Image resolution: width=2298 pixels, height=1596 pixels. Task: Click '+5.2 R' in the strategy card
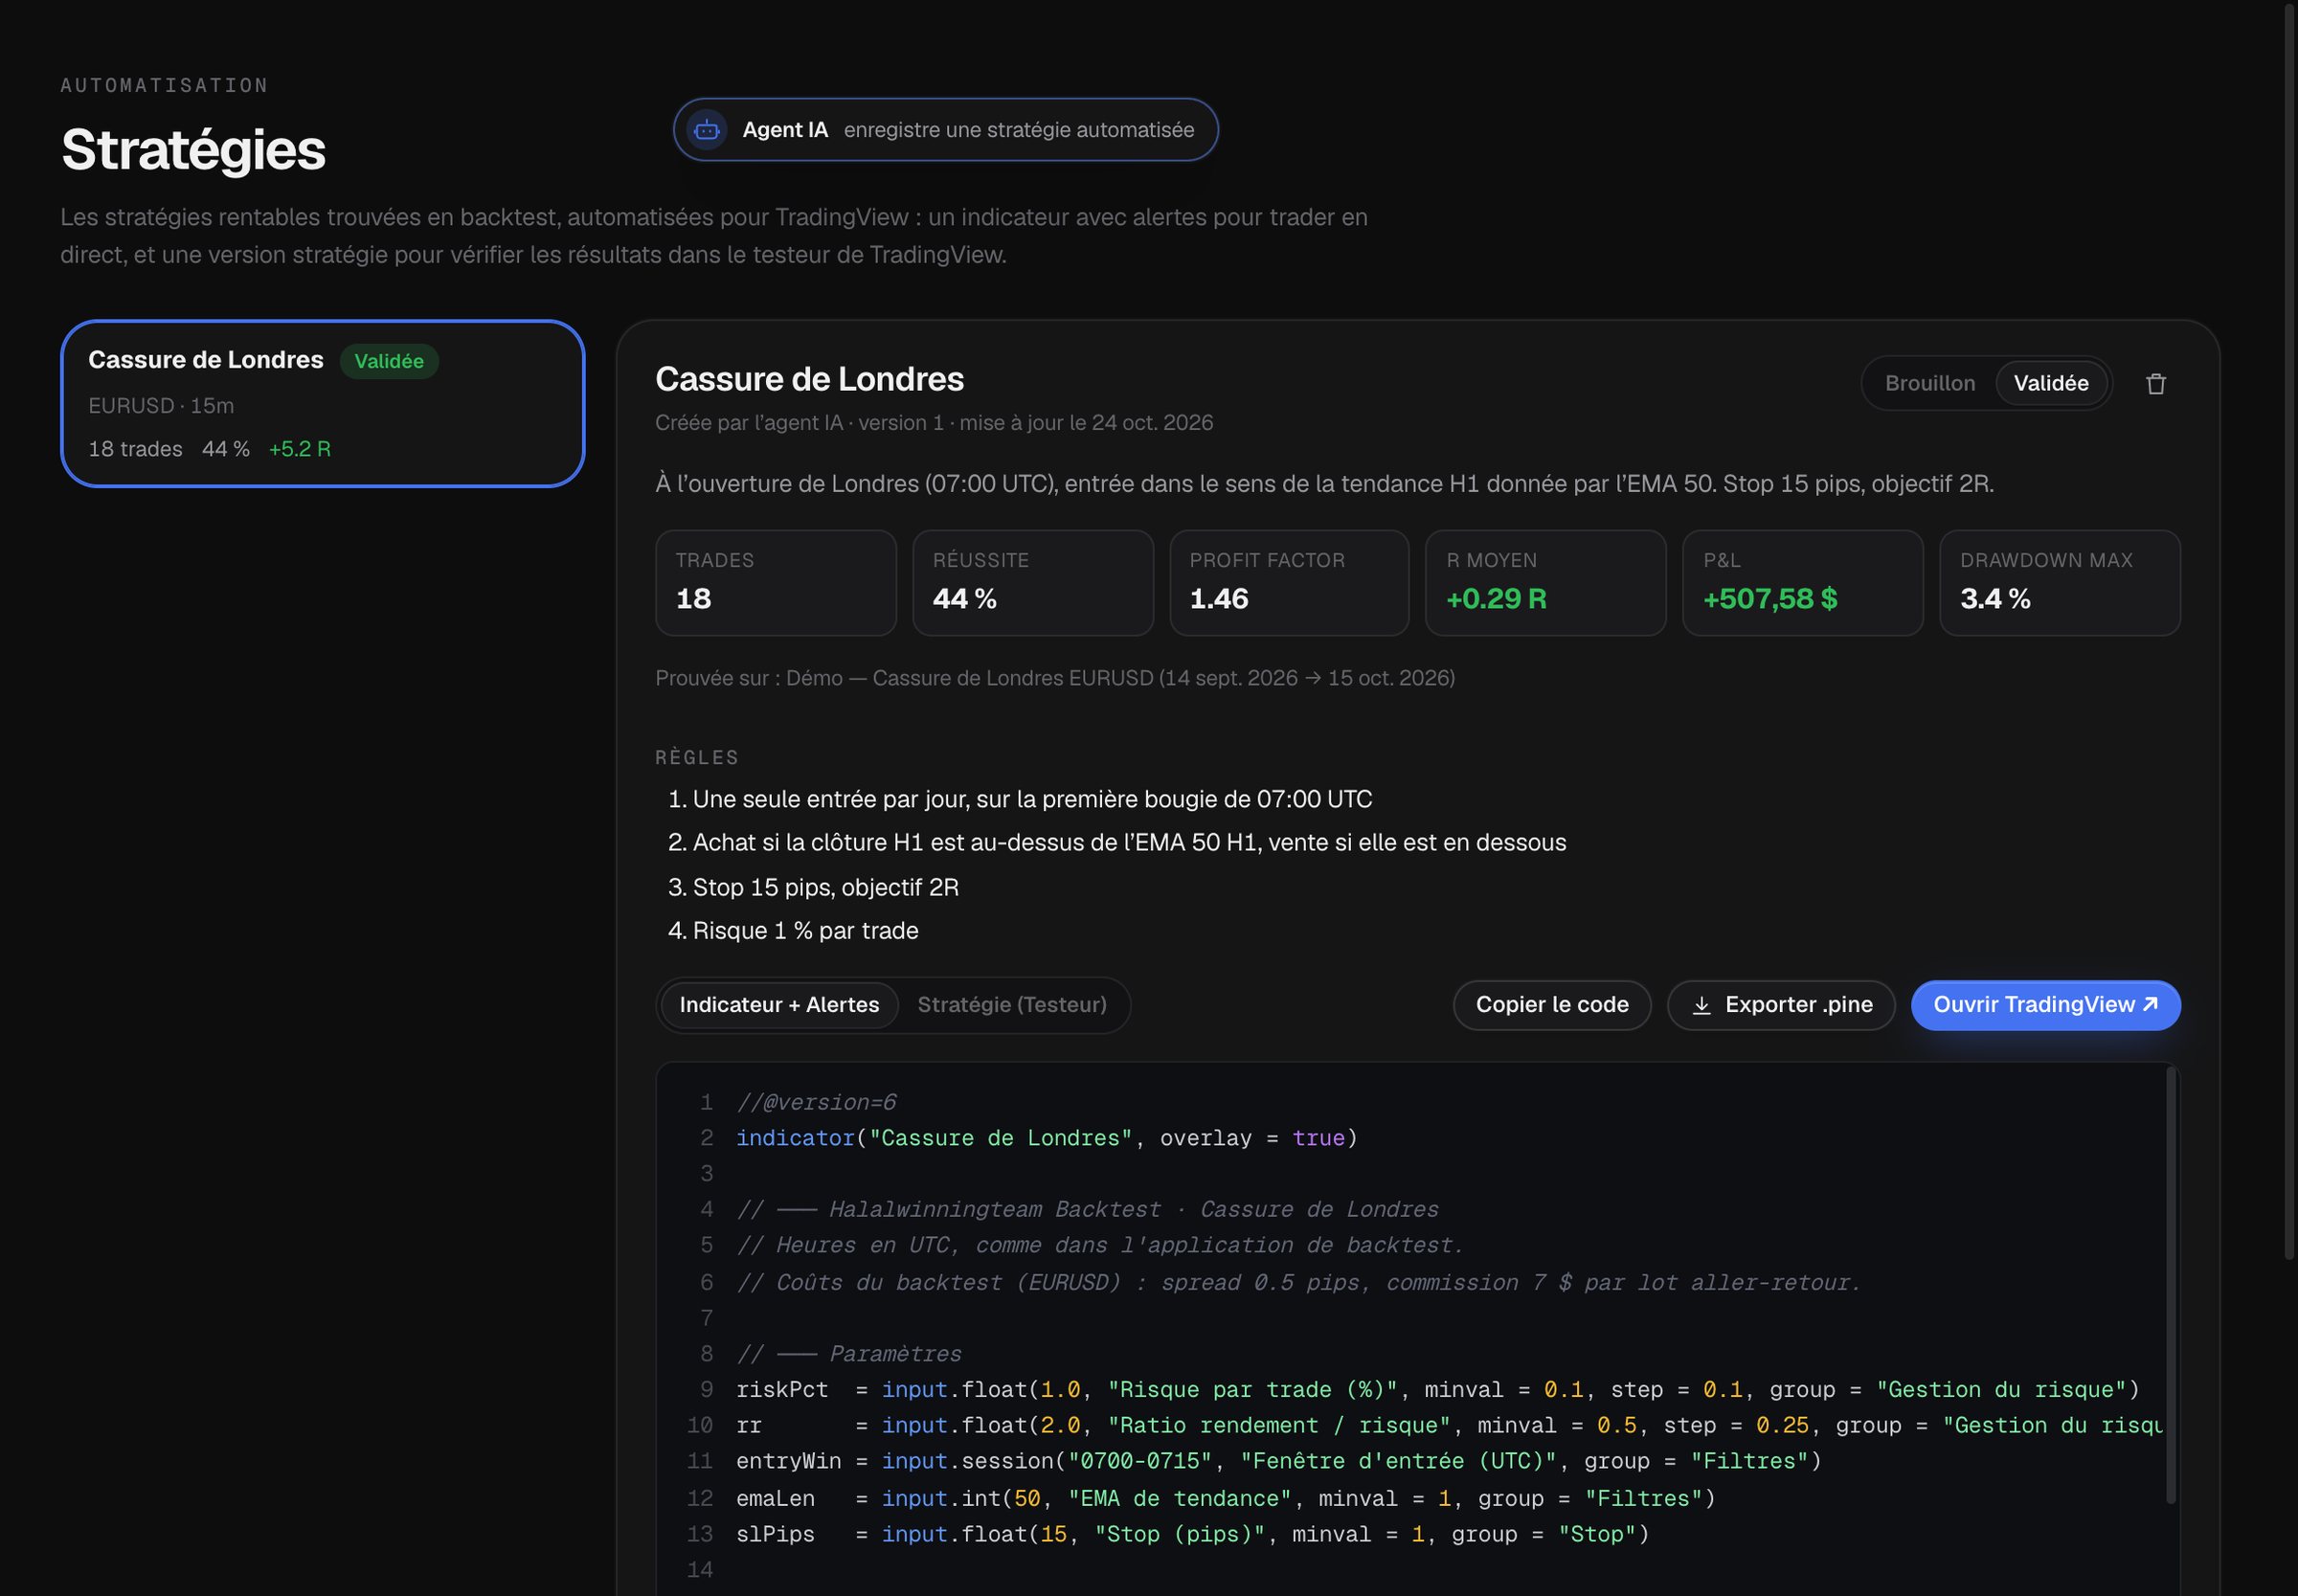pos(300,449)
